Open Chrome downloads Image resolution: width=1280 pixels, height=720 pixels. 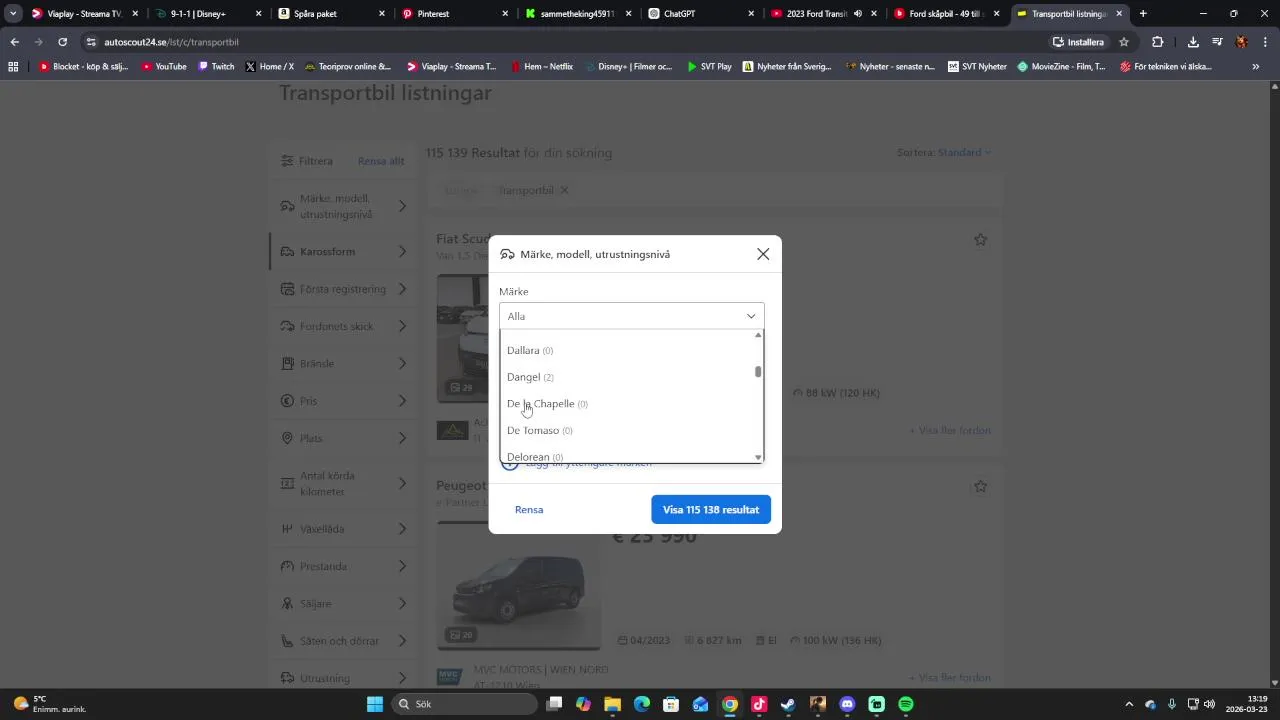(x=1193, y=42)
